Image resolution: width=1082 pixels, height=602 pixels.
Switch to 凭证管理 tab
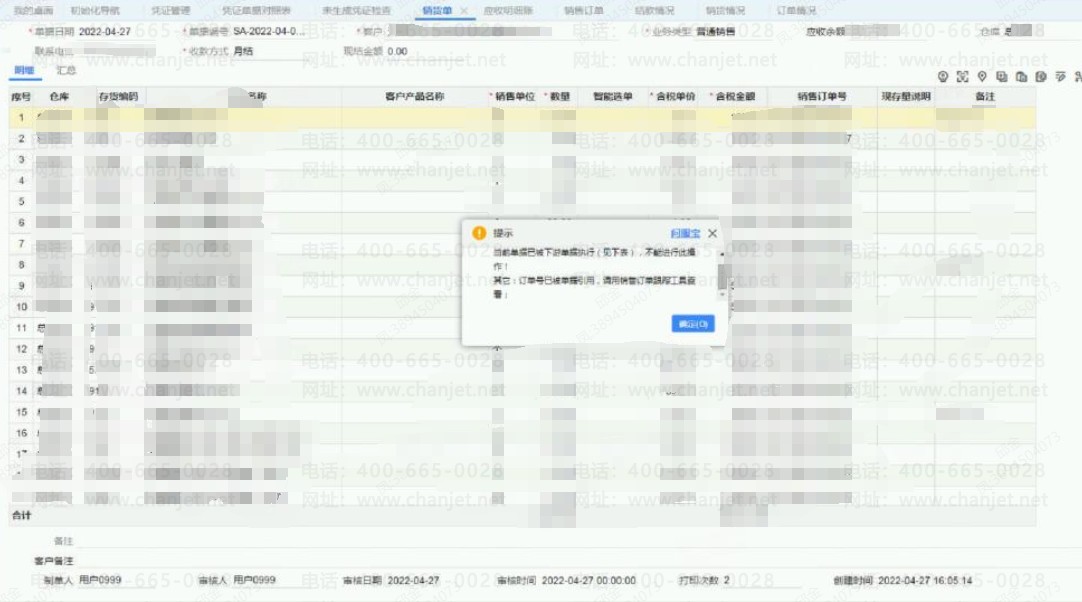pos(170,10)
